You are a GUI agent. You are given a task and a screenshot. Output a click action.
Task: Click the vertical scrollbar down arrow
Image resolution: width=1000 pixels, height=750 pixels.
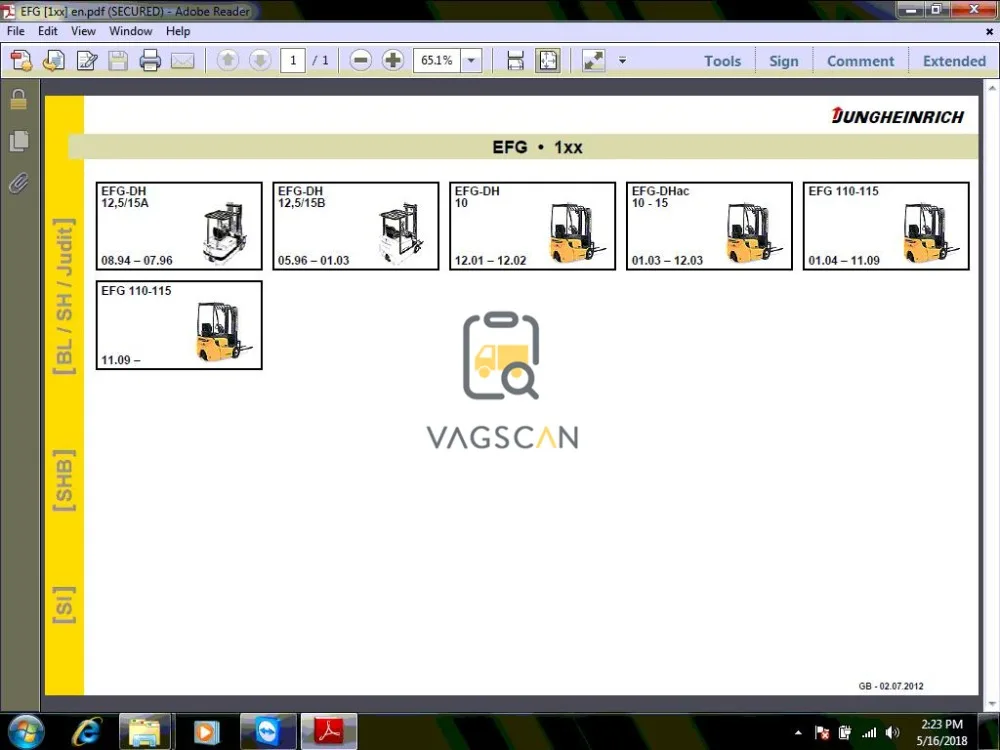992,705
